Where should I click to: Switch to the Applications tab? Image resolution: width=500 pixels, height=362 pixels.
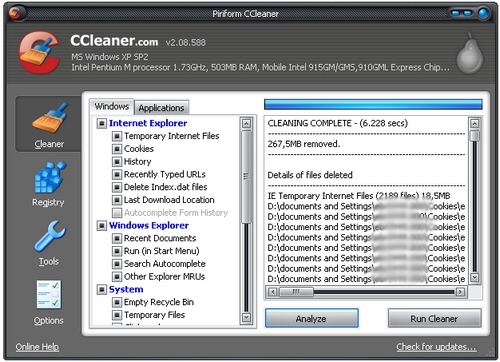point(161,108)
